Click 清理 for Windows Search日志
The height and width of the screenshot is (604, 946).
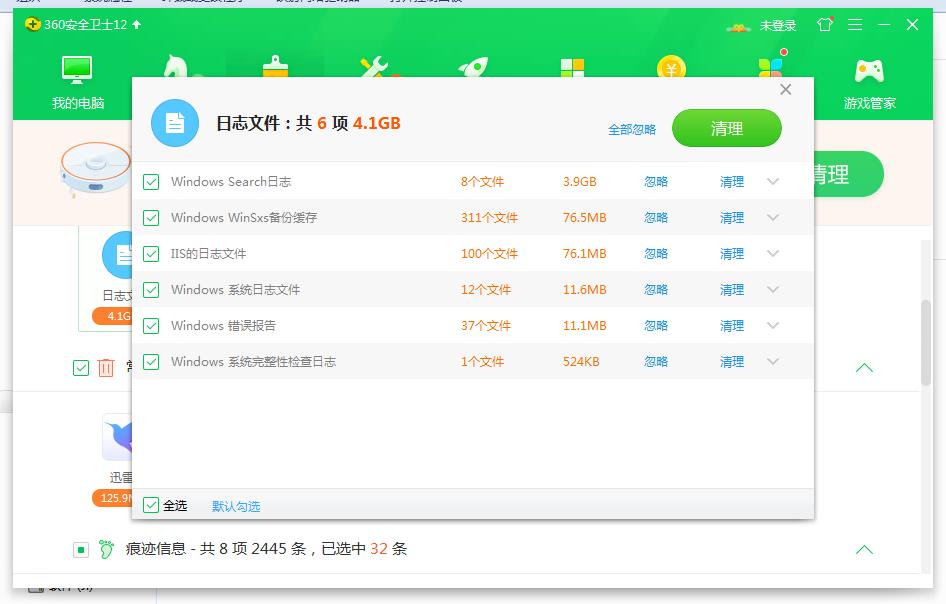pos(732,182)
